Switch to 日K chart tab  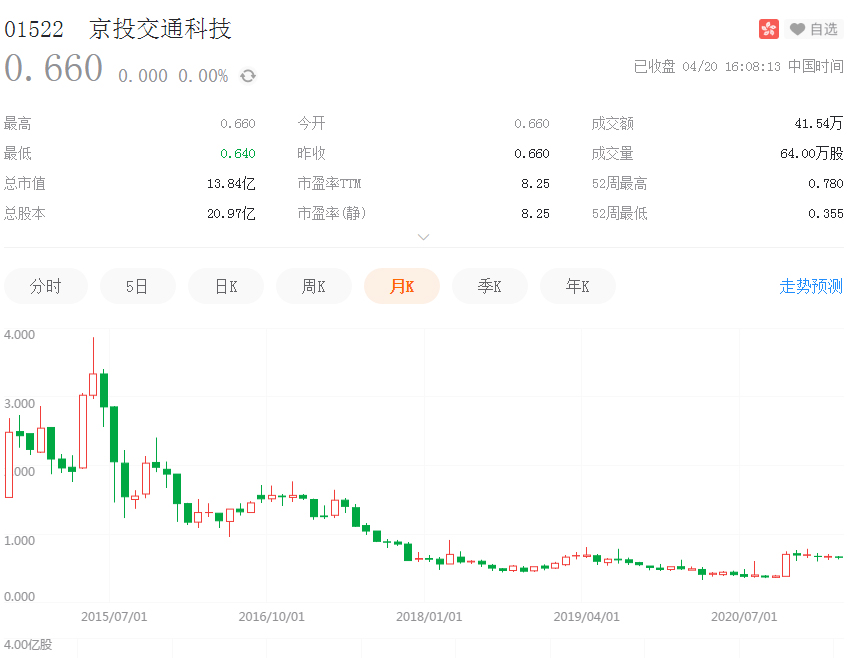226,286
